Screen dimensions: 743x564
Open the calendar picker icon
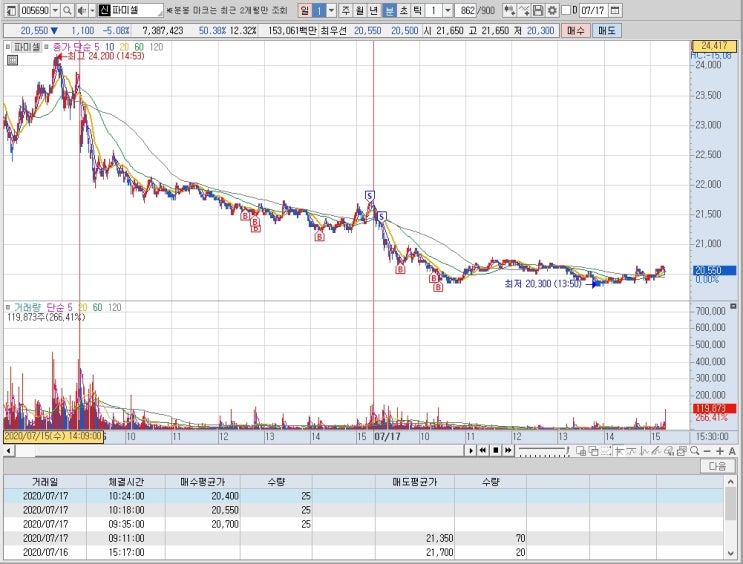click(615, 10)
